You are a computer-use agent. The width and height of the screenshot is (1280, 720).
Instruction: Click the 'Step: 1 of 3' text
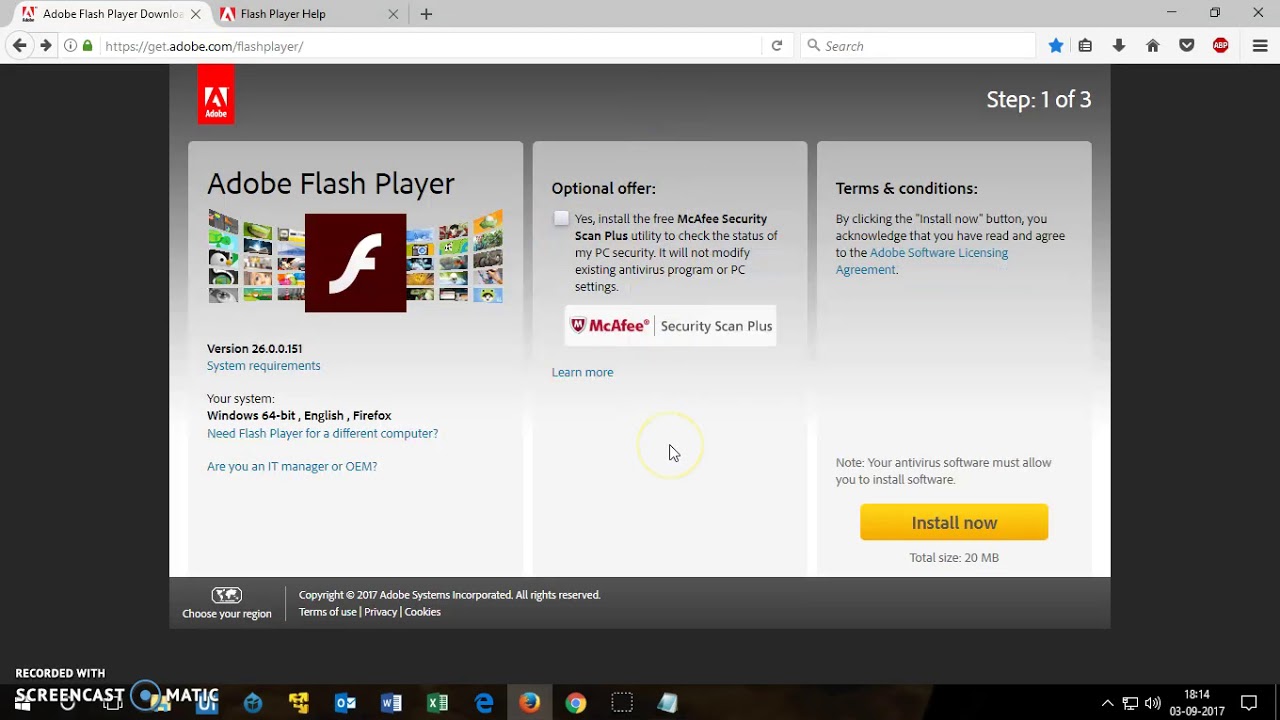point(1039,99)
